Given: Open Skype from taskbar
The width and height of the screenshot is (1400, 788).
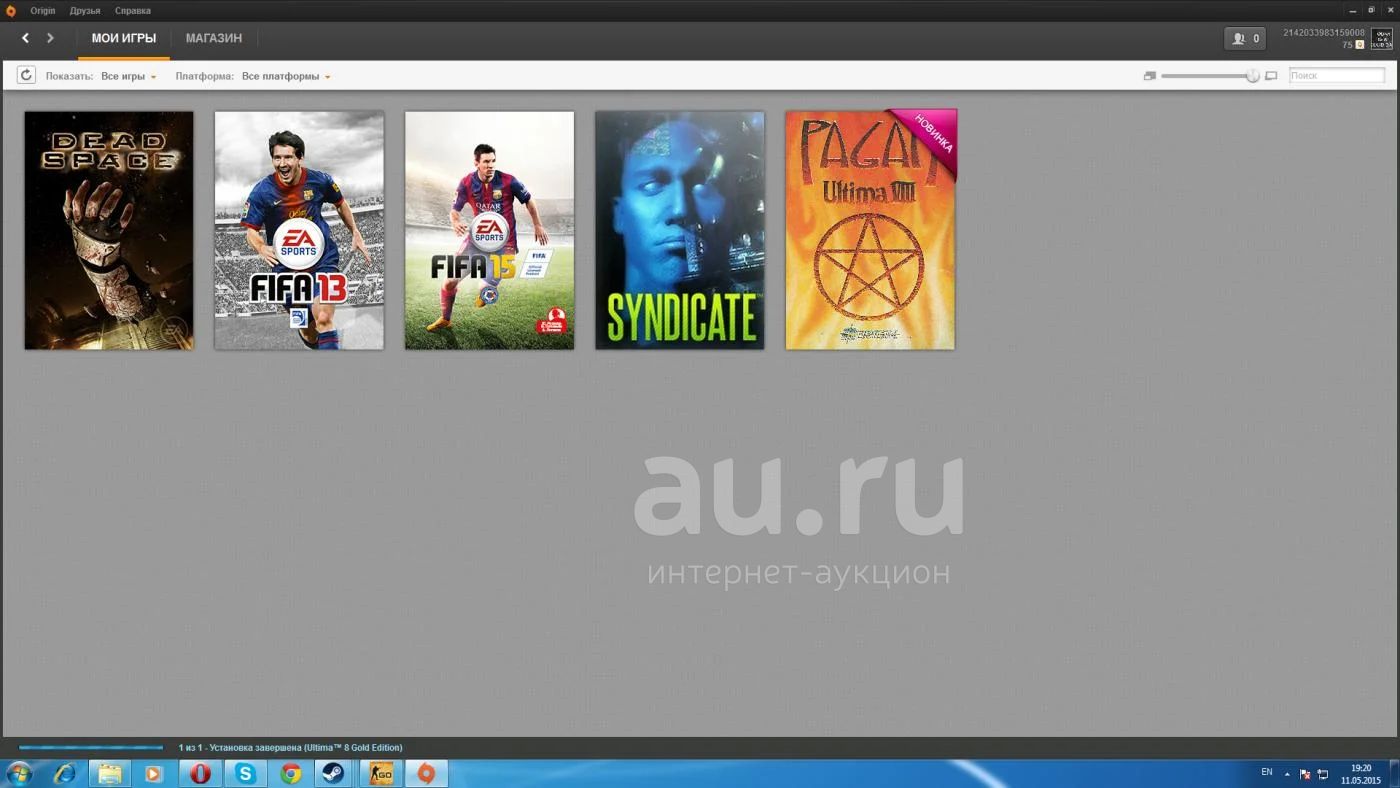Looking at the screenshot, I should pos(245,773).
